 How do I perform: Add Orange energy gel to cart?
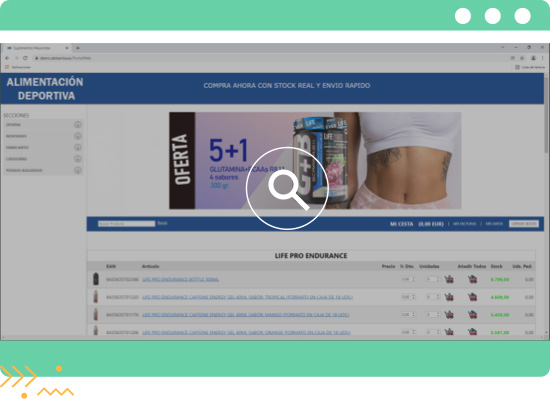(x=449, y=331)
